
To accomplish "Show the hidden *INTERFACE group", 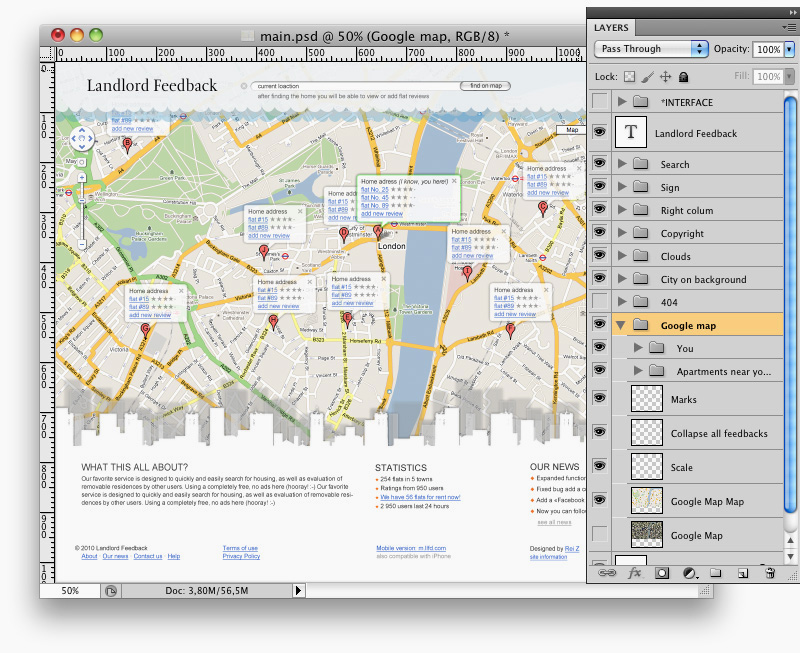I will [x=600, y=102].
